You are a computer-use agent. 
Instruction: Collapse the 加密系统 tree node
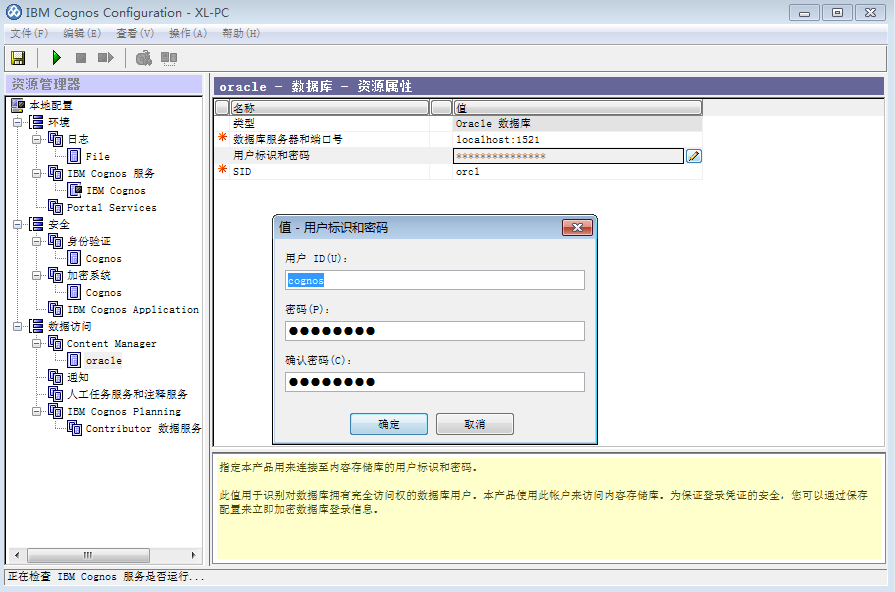pyautogui.click(x=37, y=276)
